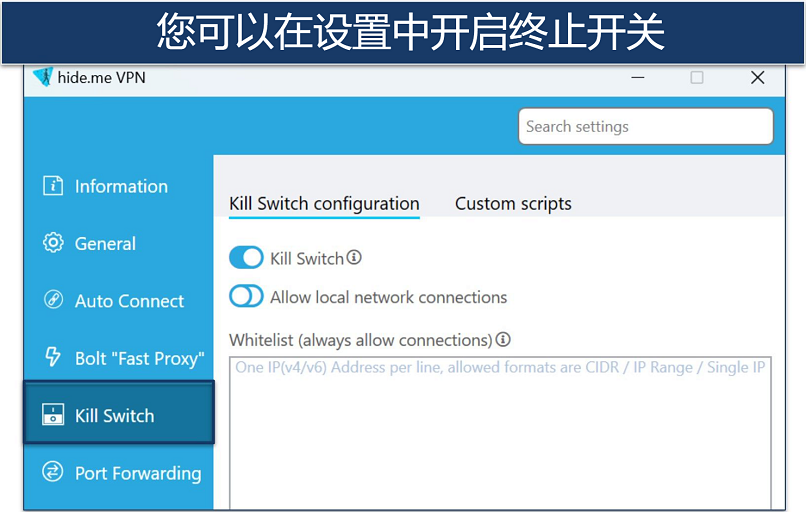The image size is (806, 512).
Task: Go to Information section label
Action: (x=121, y=186)
